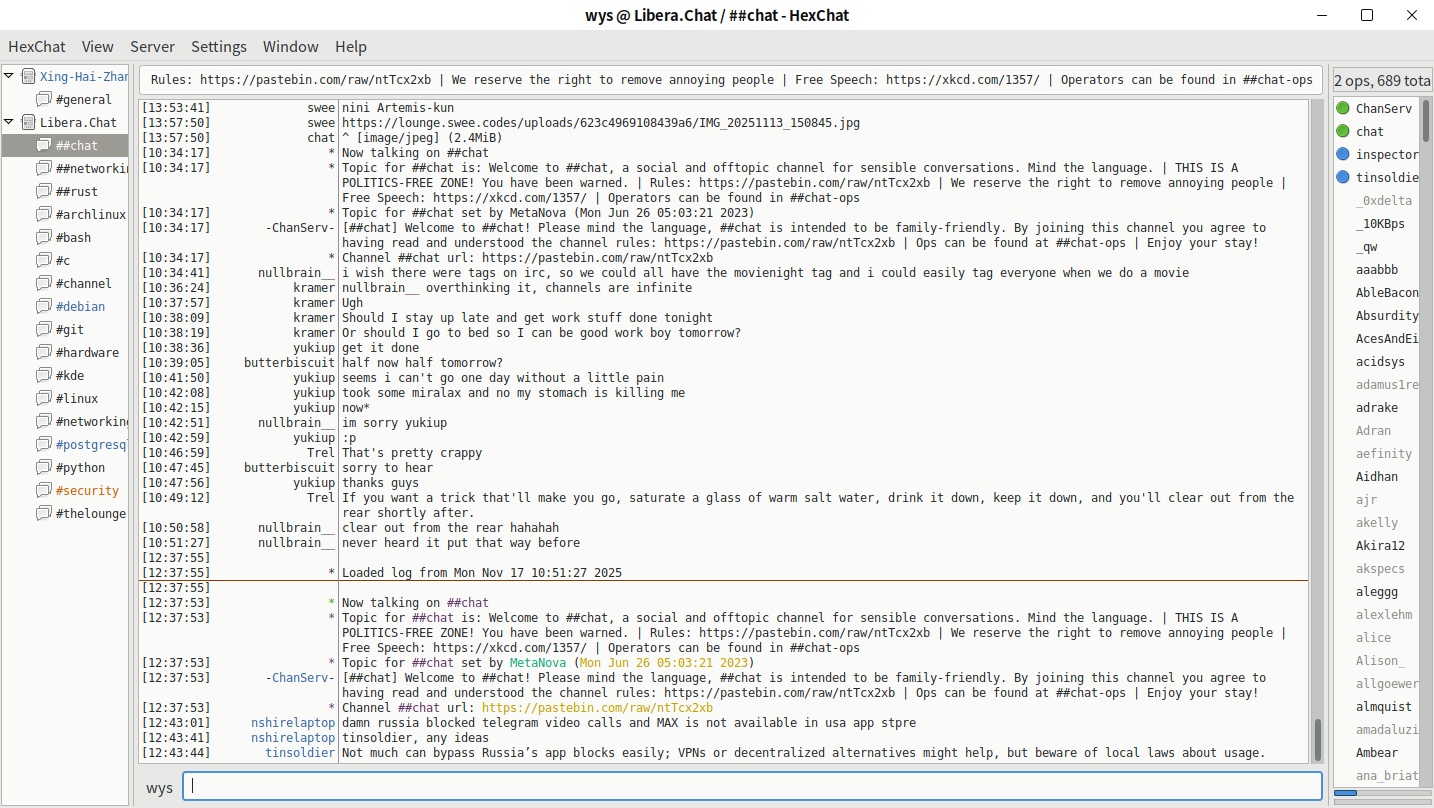Collapse the Xing-Hai-Zhan server tree

tap(9, 76)
